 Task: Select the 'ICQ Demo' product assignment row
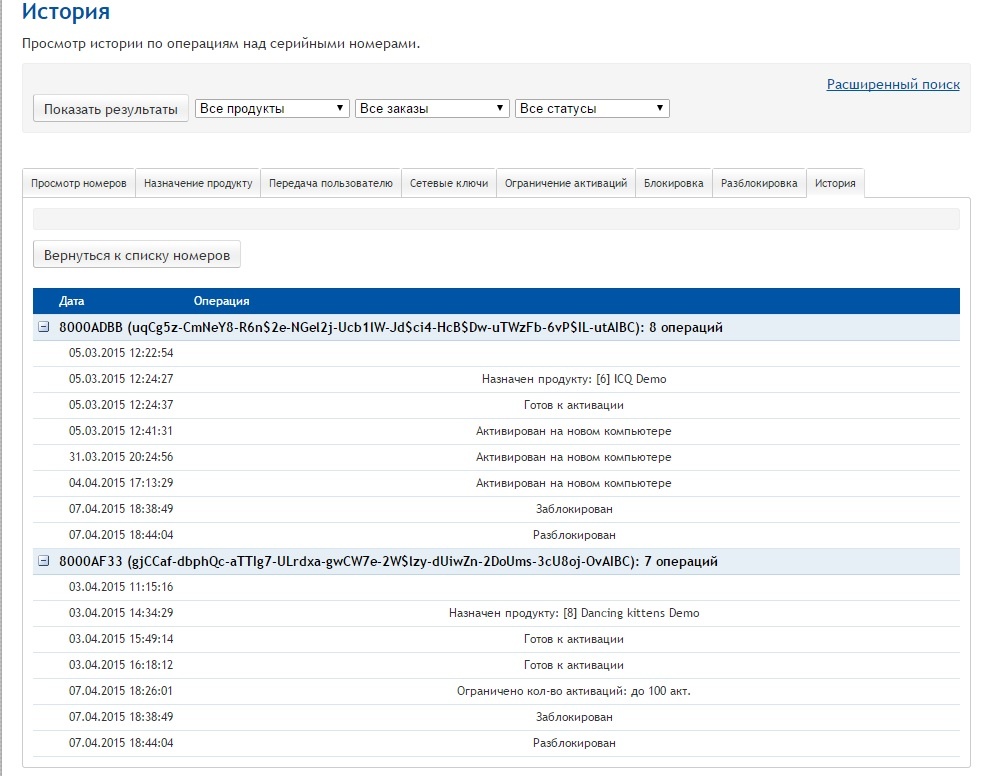click(573, 379)
